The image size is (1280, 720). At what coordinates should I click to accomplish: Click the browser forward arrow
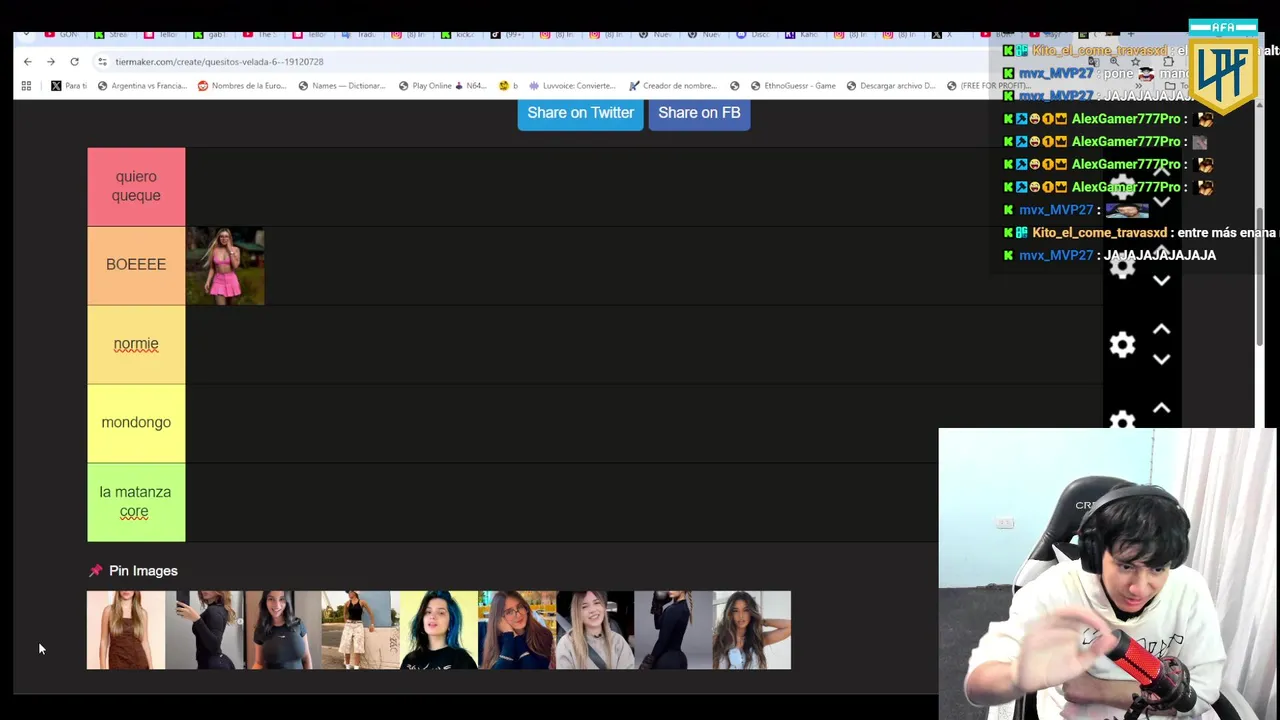(51, 62)
